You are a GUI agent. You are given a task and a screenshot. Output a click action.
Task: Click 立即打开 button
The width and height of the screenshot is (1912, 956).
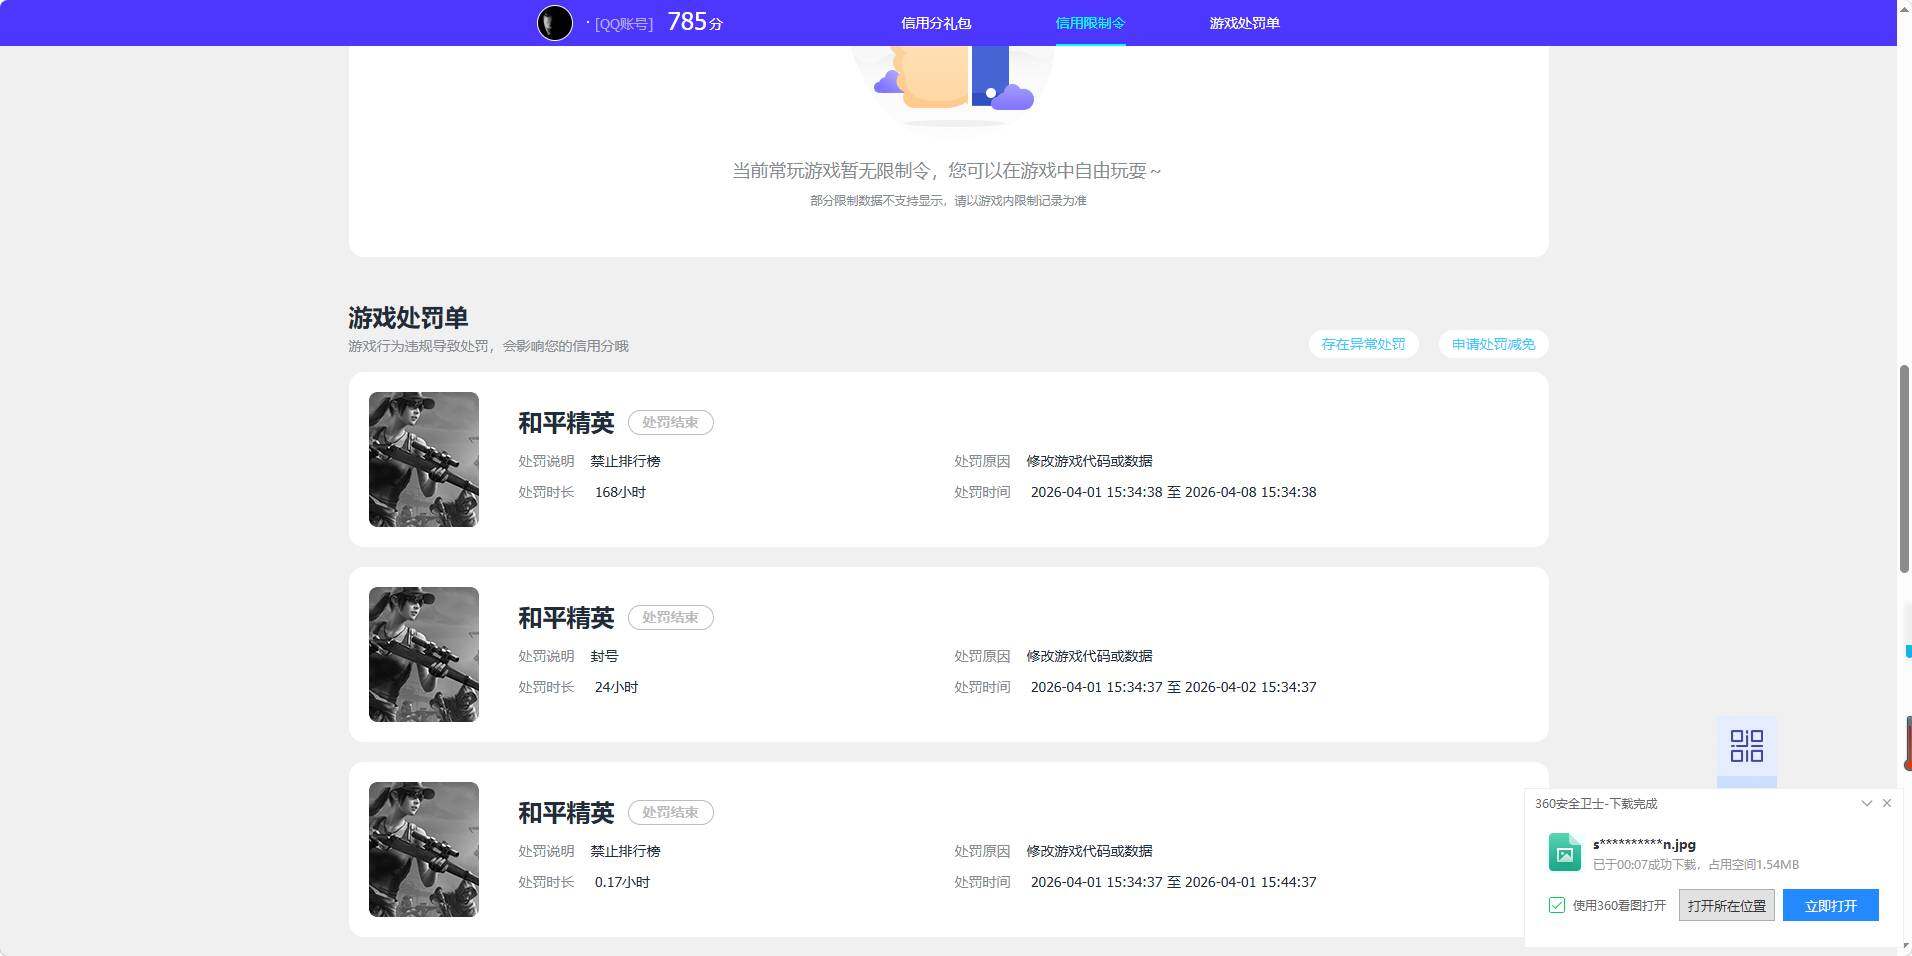tap(1830, 905)
